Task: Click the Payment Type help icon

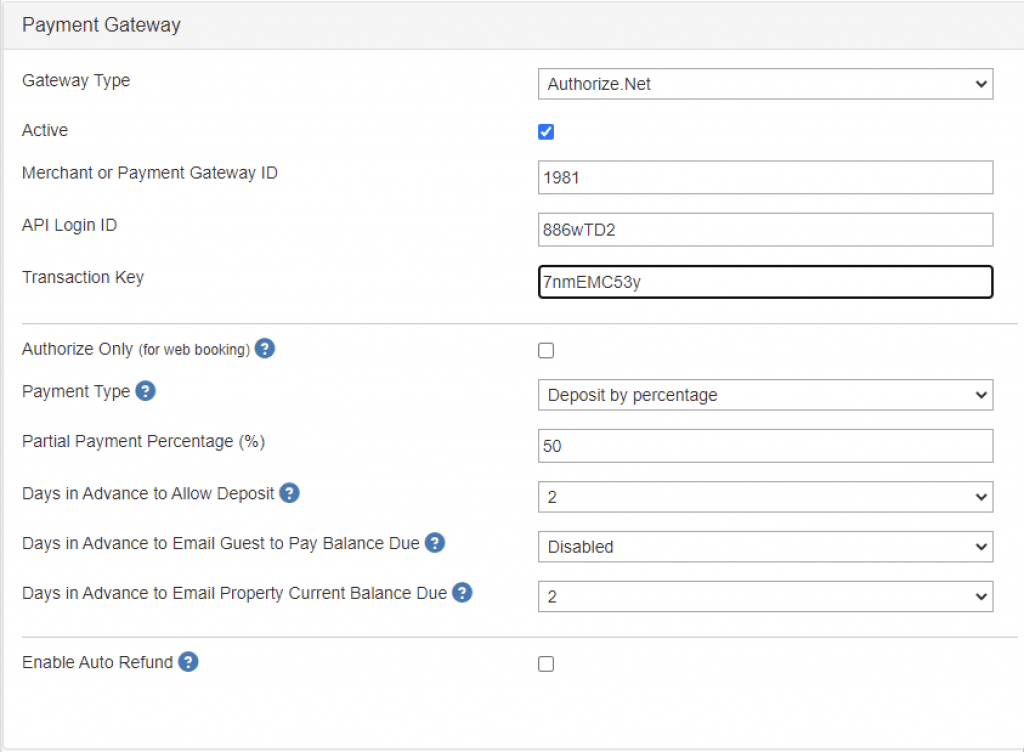Action: pyautogui.click(x=145, y=391)
